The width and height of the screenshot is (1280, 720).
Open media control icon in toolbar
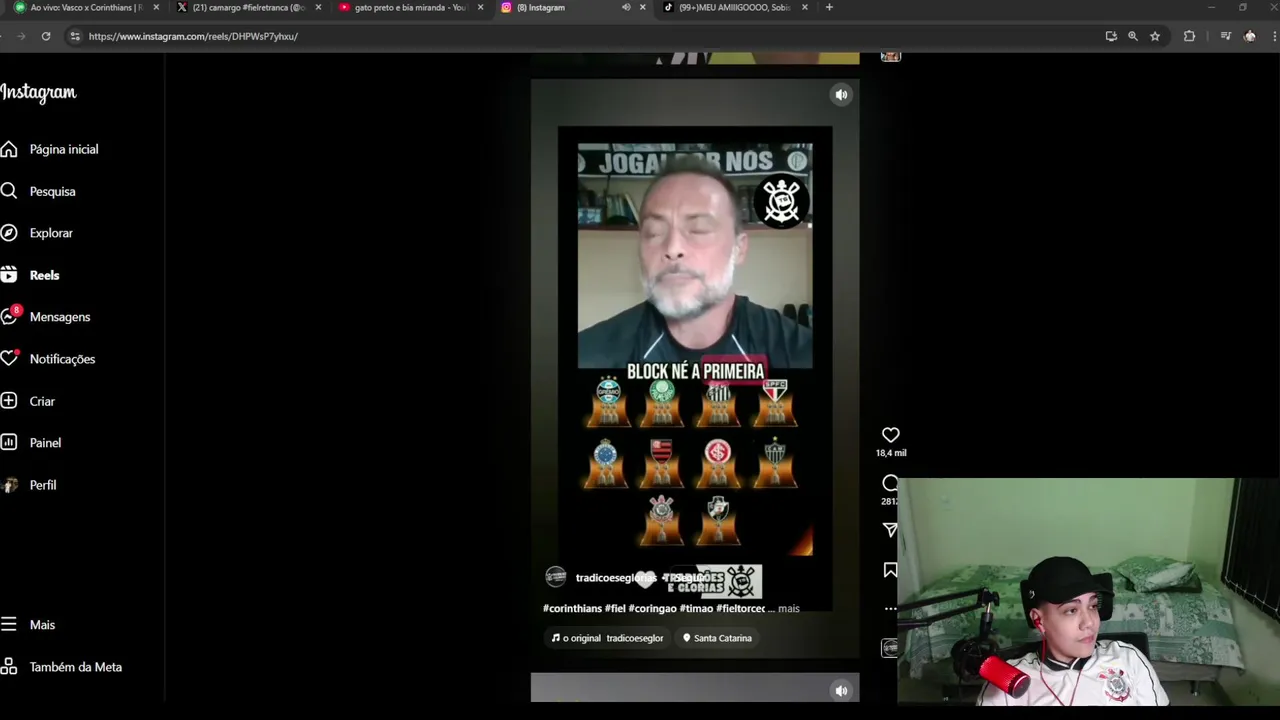click(1225, 36)
